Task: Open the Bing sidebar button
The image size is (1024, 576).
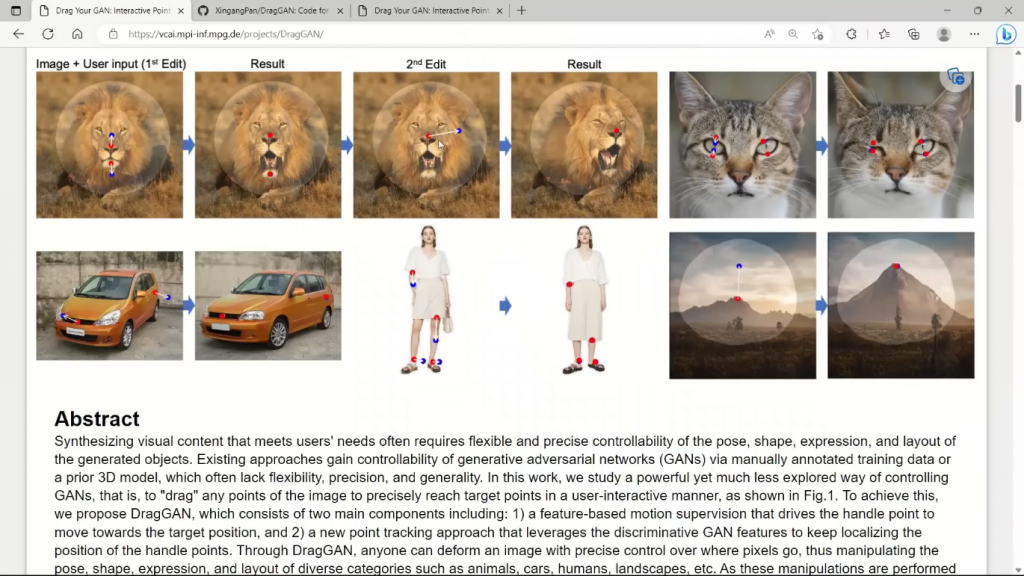Action: tap(1006, 34)
